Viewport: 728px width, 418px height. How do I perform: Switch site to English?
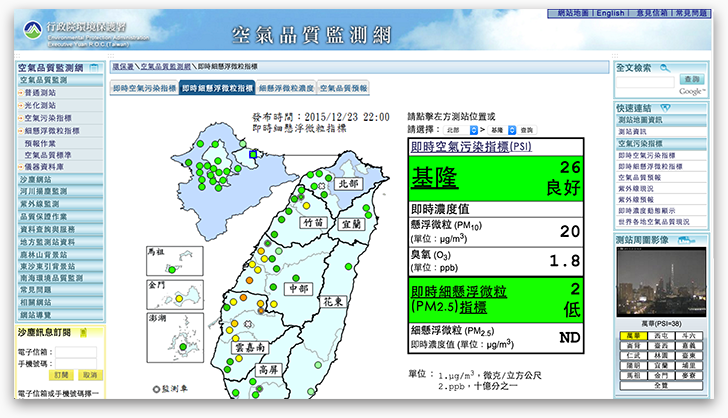coord(611,13)
